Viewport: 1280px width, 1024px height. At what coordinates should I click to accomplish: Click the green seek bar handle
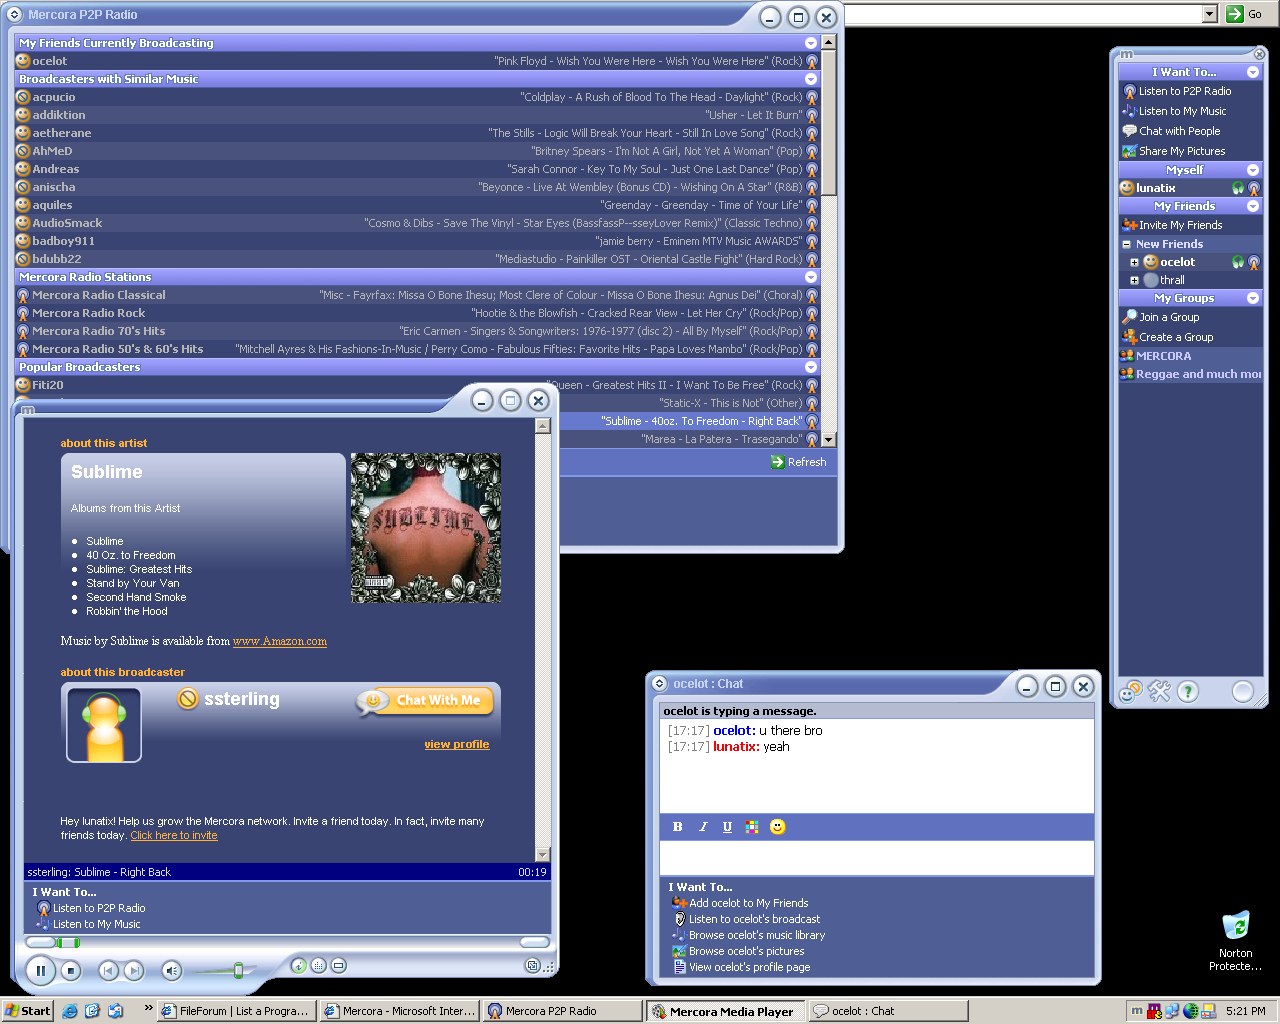coord(68,942)
